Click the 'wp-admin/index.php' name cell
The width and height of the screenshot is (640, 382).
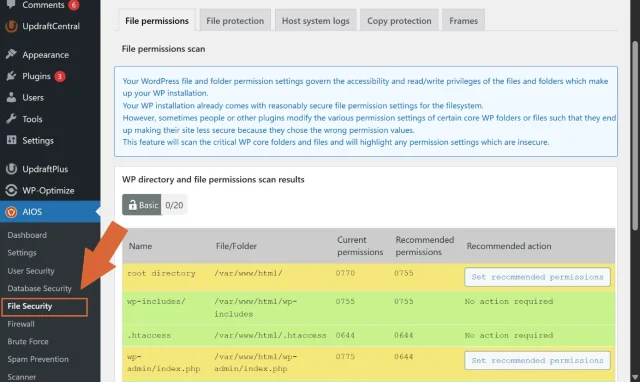163,362
